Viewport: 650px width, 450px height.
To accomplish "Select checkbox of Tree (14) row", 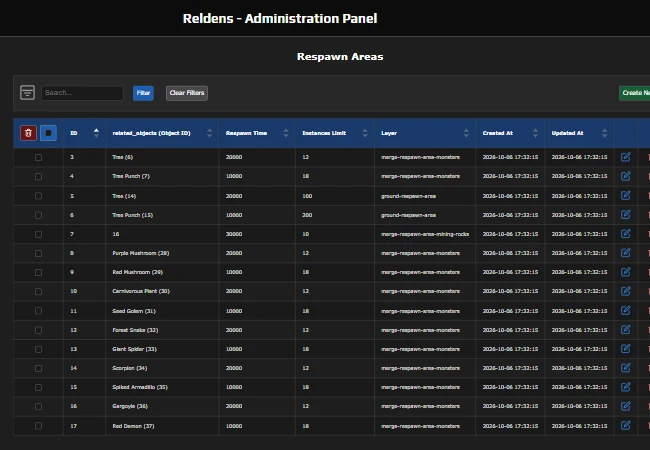I will [x=38, y=196].
